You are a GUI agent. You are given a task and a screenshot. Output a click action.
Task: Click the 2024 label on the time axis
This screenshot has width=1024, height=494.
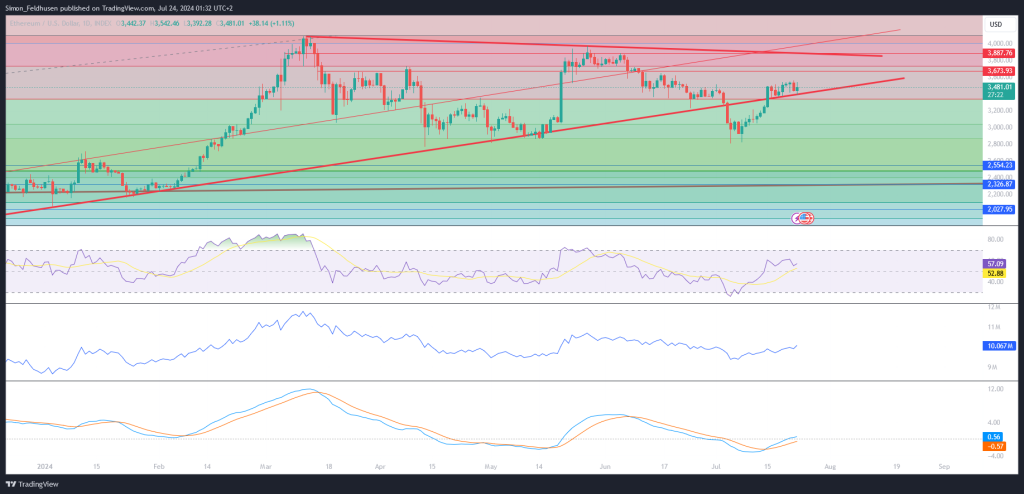(44, 467)
